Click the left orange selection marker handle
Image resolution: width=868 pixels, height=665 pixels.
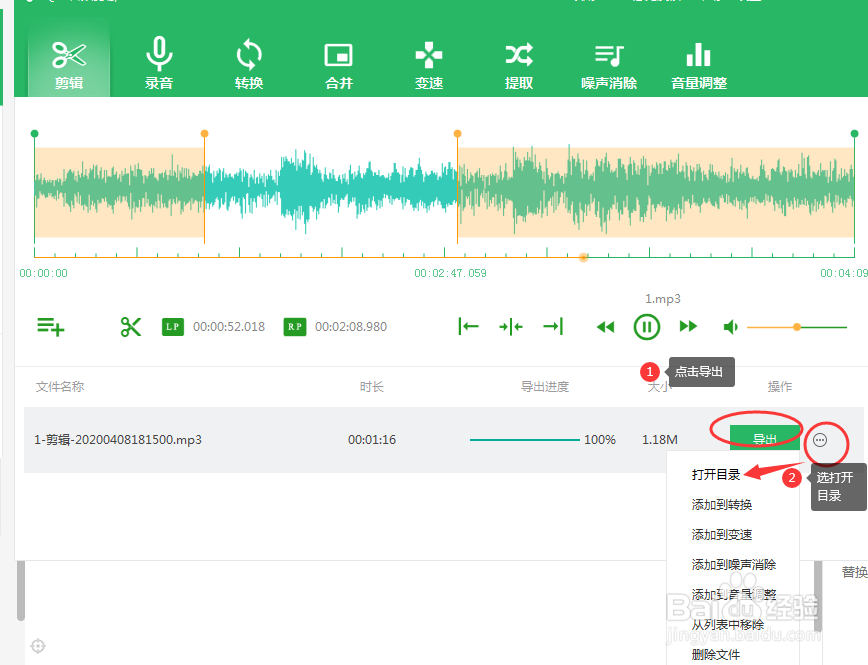click(204, 133)
